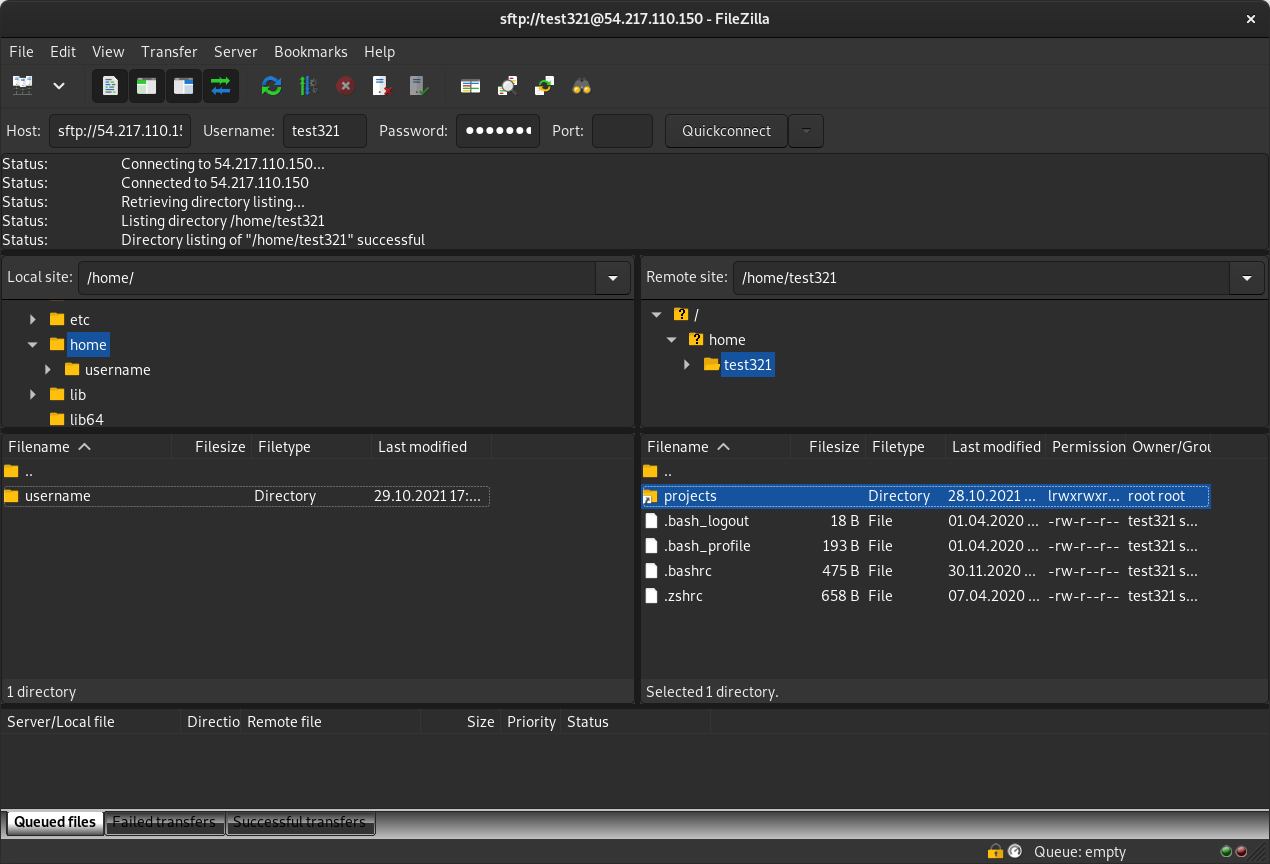This screenshot has width=1270, height=864.
Task: Select the local username directory row
Action: point(246,496)
